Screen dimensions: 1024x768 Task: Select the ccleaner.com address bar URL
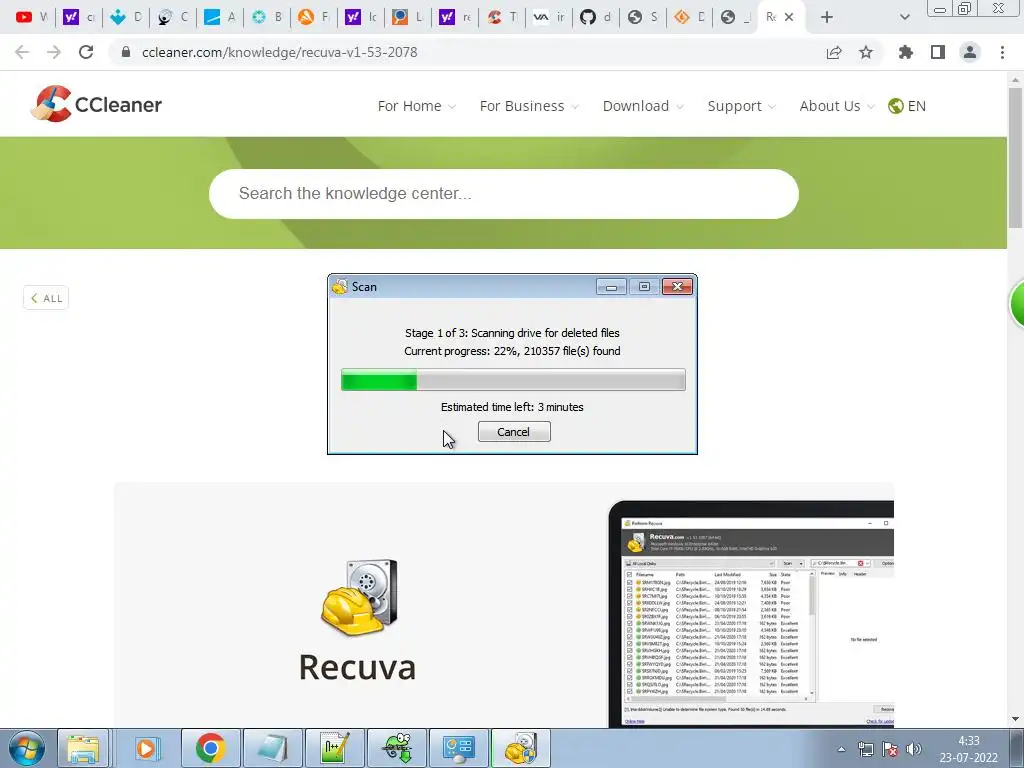(280, 52)
